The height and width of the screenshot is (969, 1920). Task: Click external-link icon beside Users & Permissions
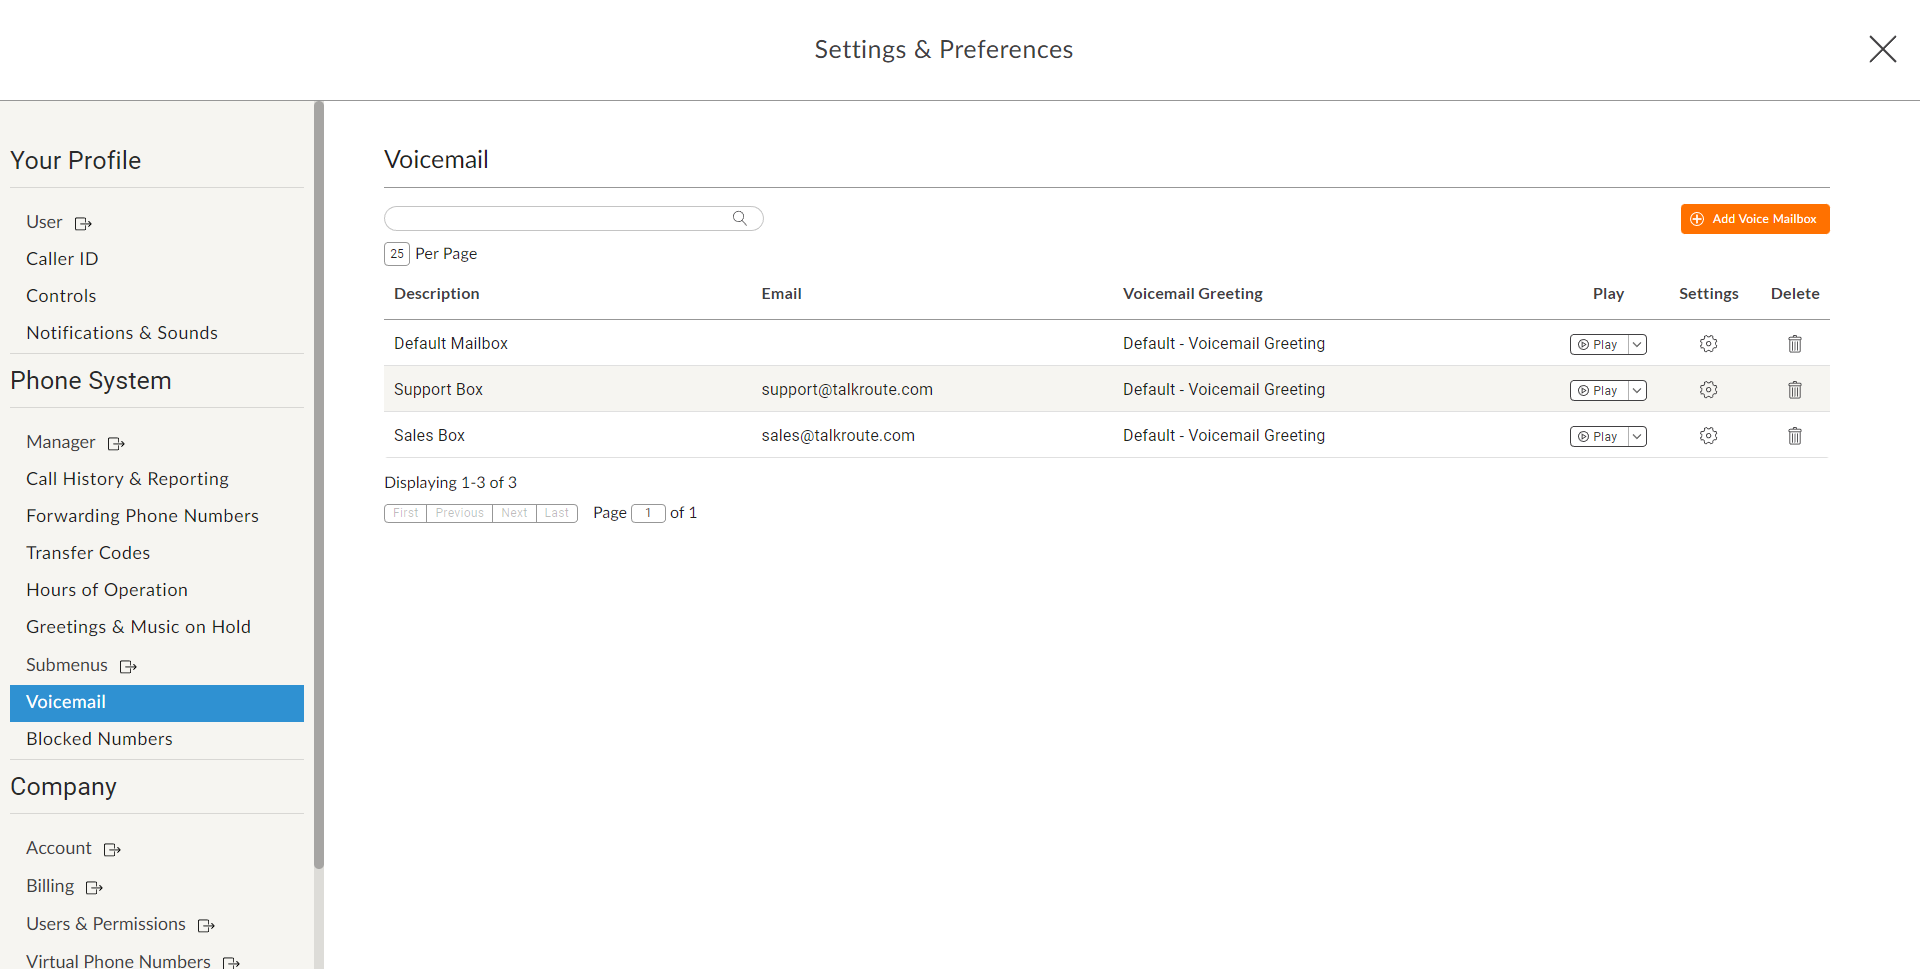tap(207, 925)
